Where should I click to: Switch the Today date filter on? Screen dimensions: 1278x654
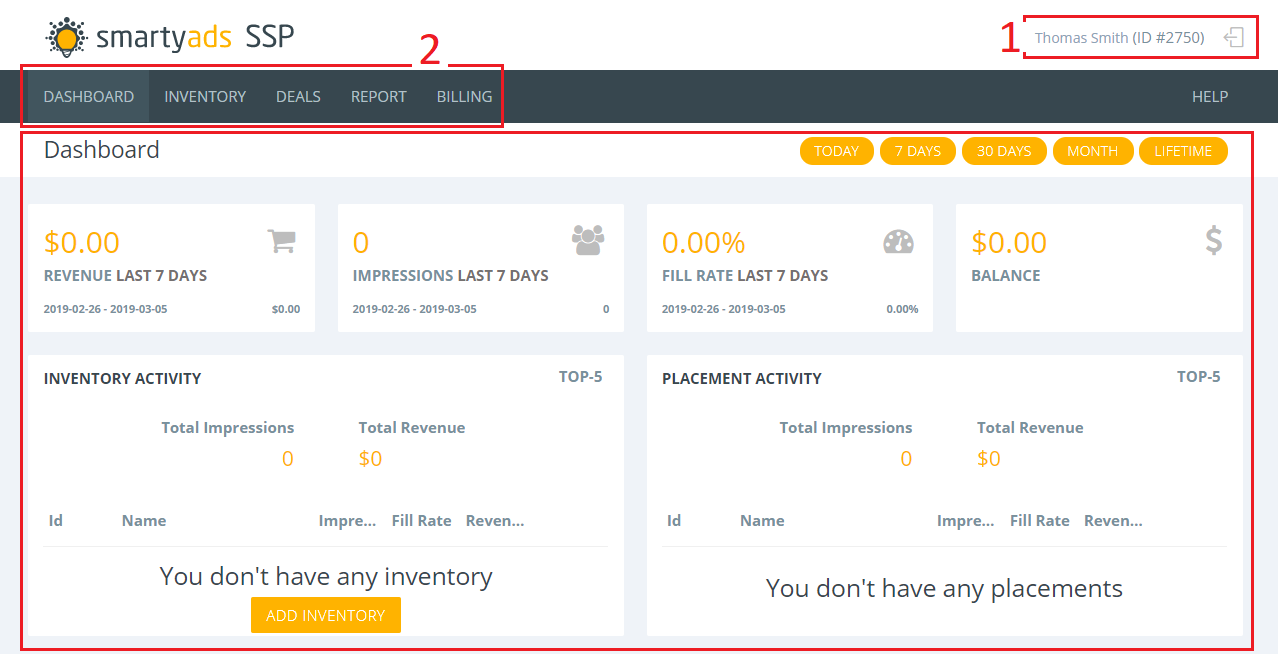pyautogui.click(x=836, y=150)
